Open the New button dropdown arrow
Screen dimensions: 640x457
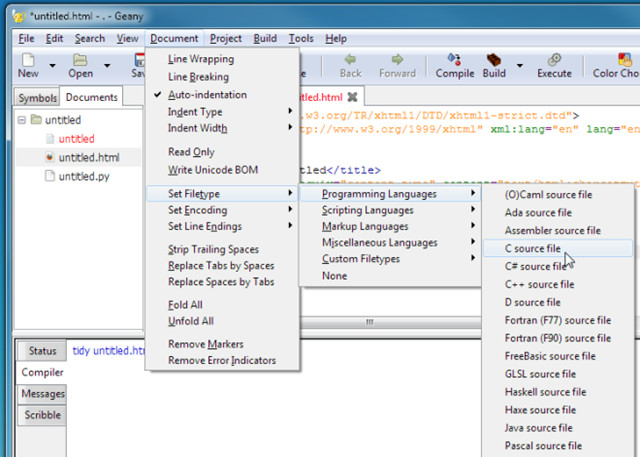[52, 65]
